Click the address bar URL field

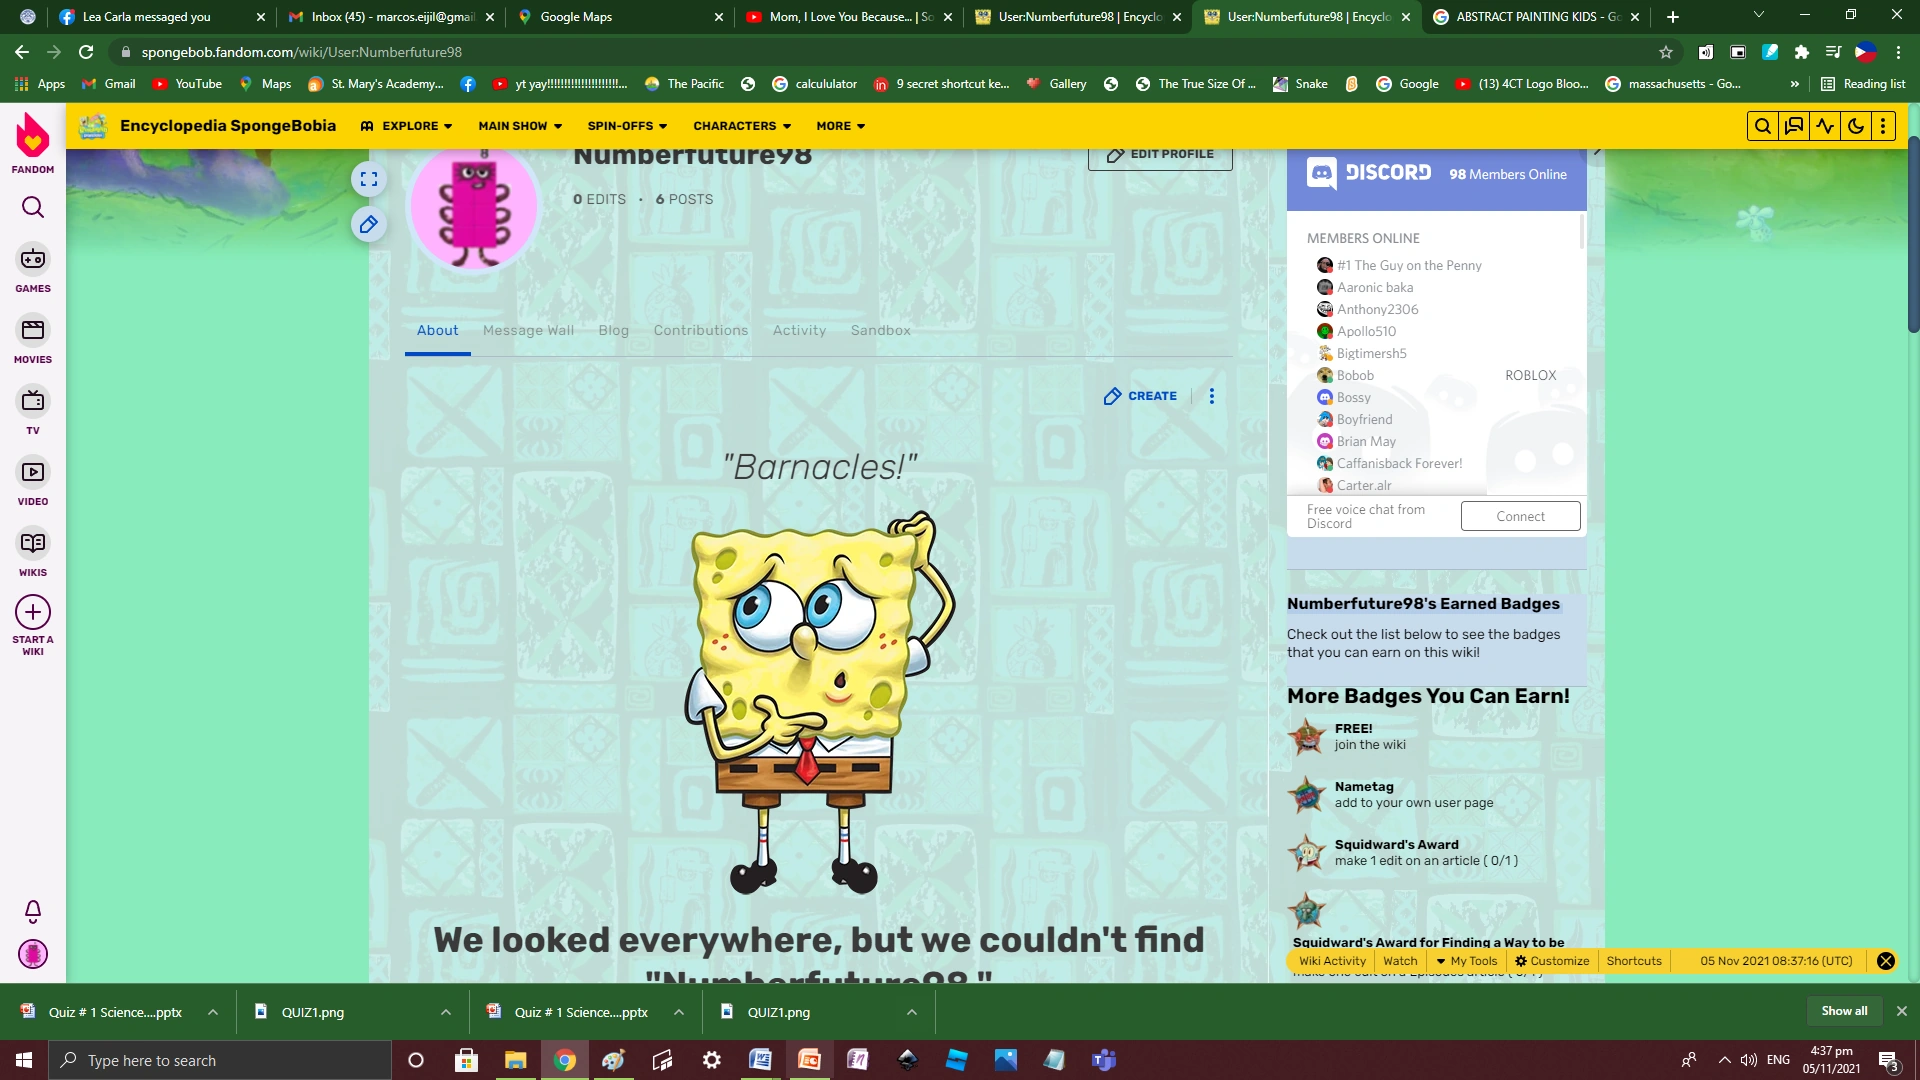click(880, 52)
